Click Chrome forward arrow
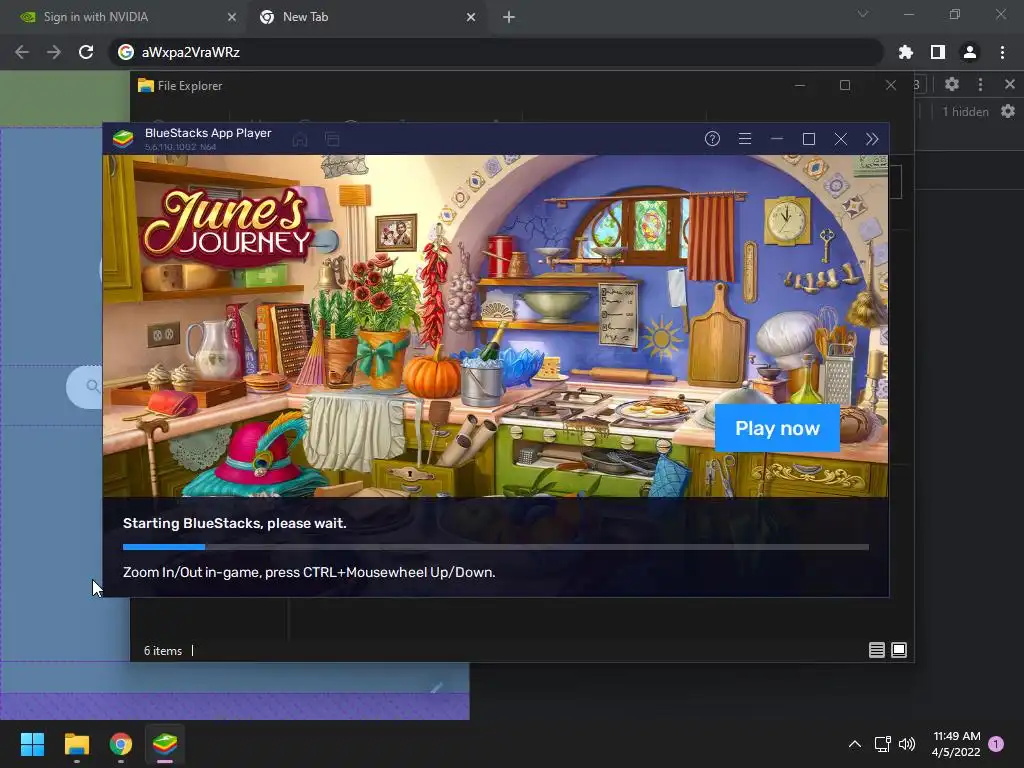 [54, 52]
